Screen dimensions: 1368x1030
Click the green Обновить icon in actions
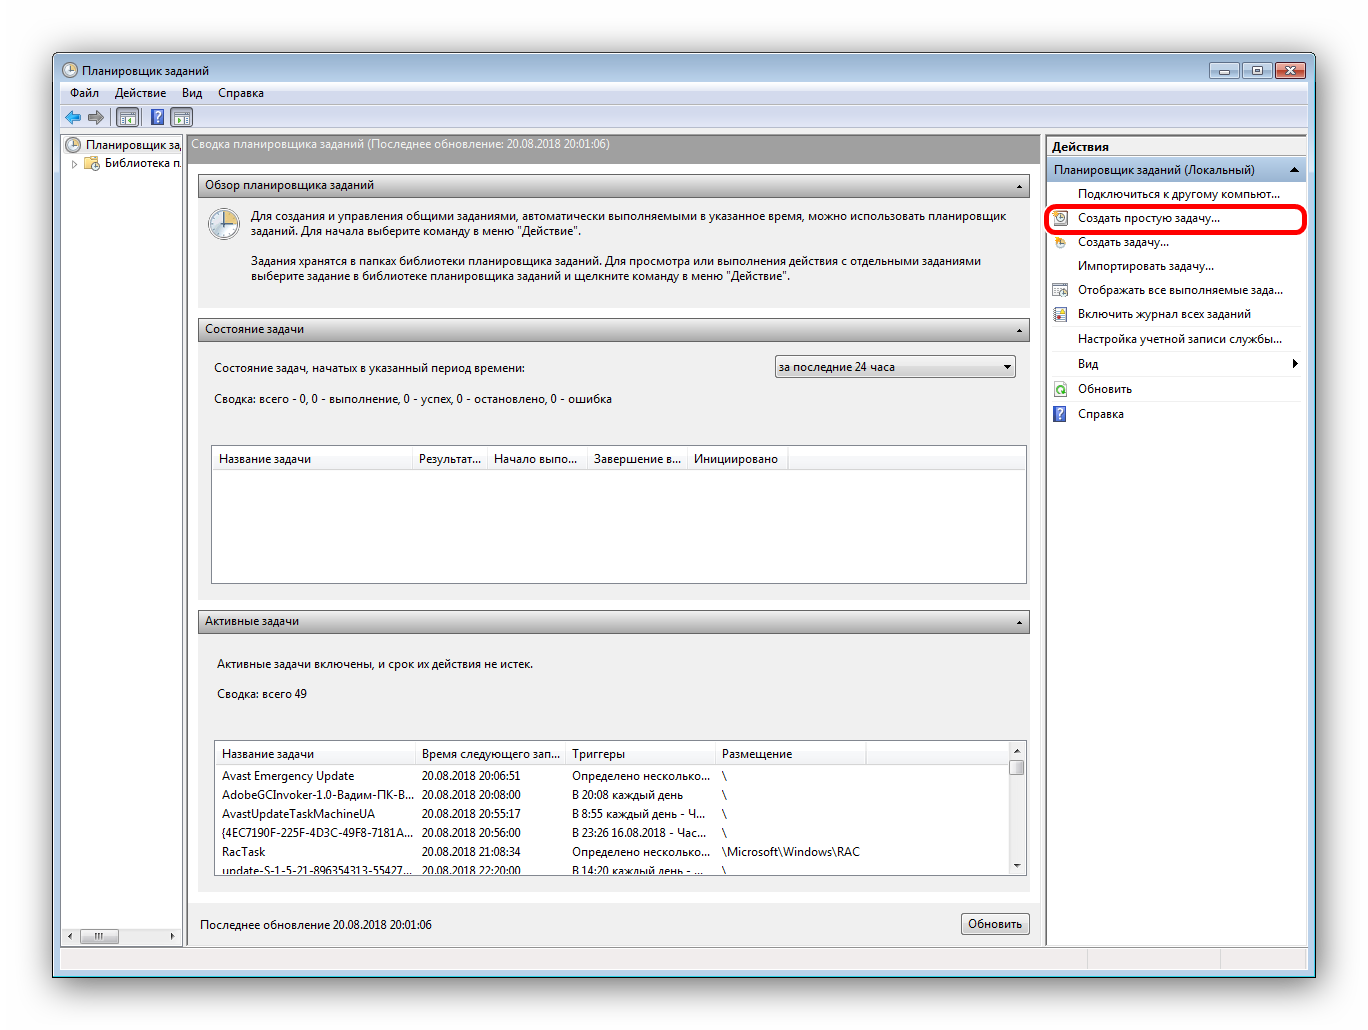(x=1061, y=389)
